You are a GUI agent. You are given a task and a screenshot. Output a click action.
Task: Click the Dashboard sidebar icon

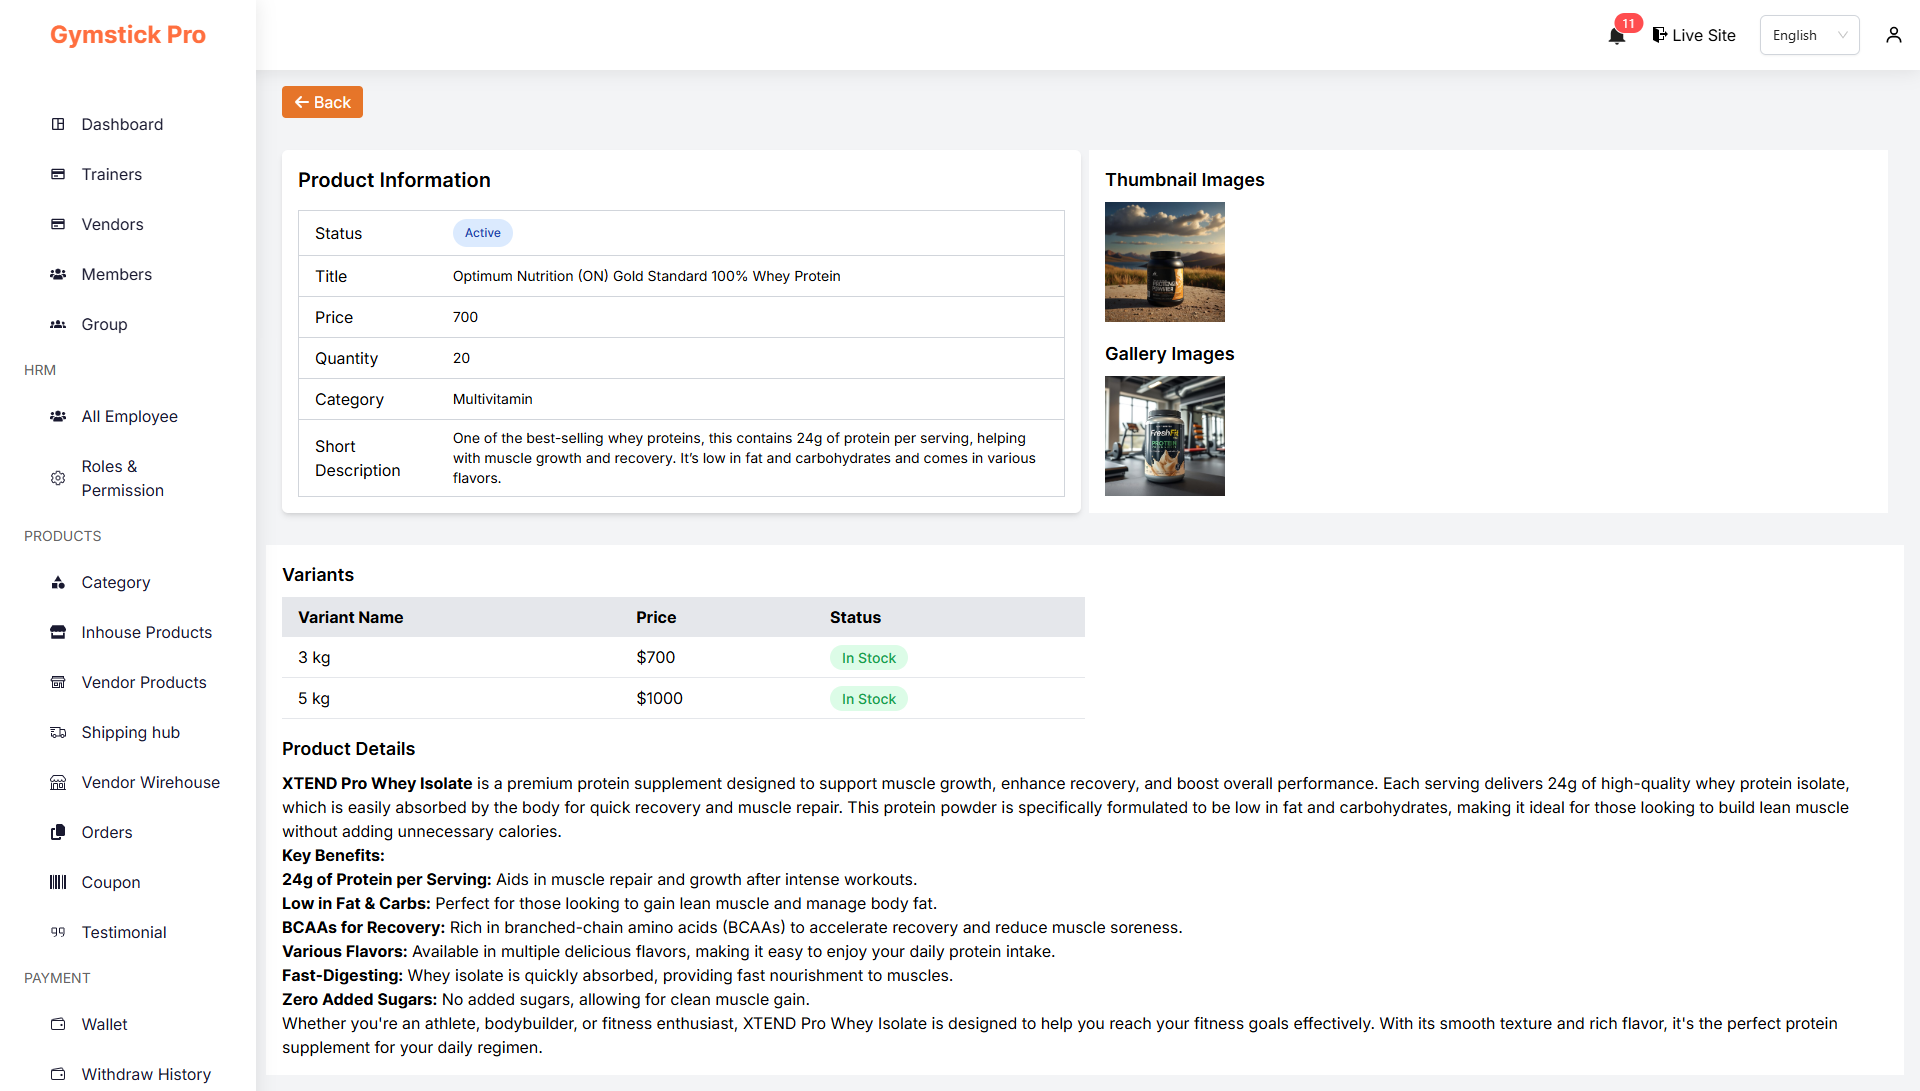(x=58, y=124)
